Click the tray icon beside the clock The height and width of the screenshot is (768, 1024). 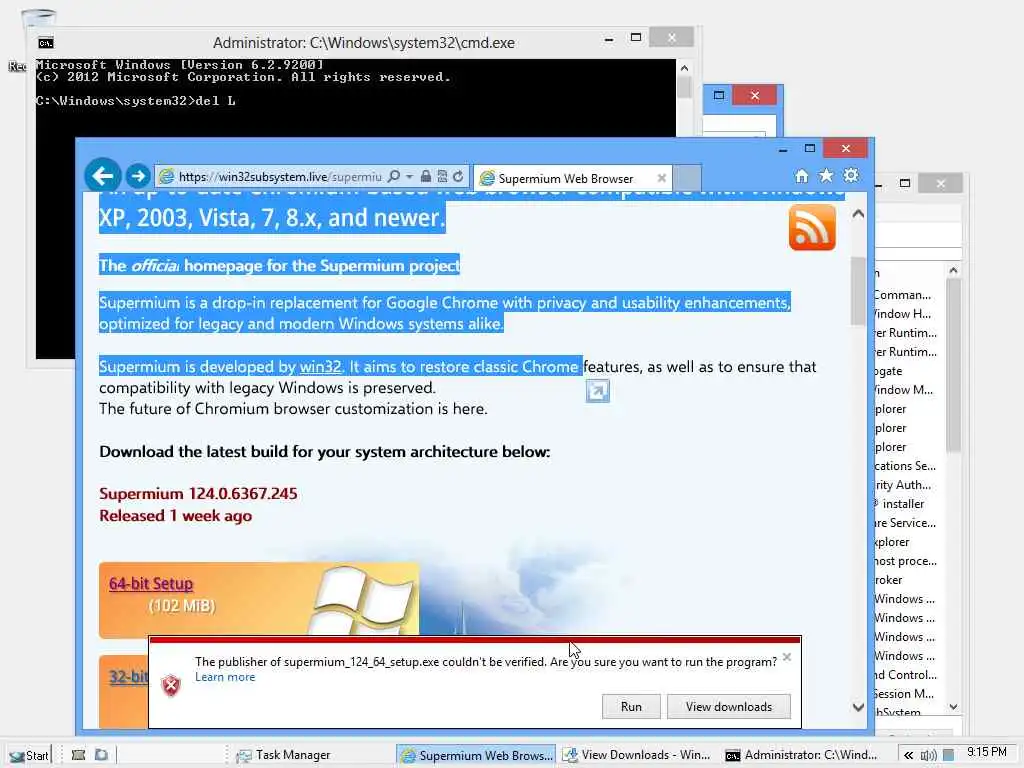tap(949, 756)
